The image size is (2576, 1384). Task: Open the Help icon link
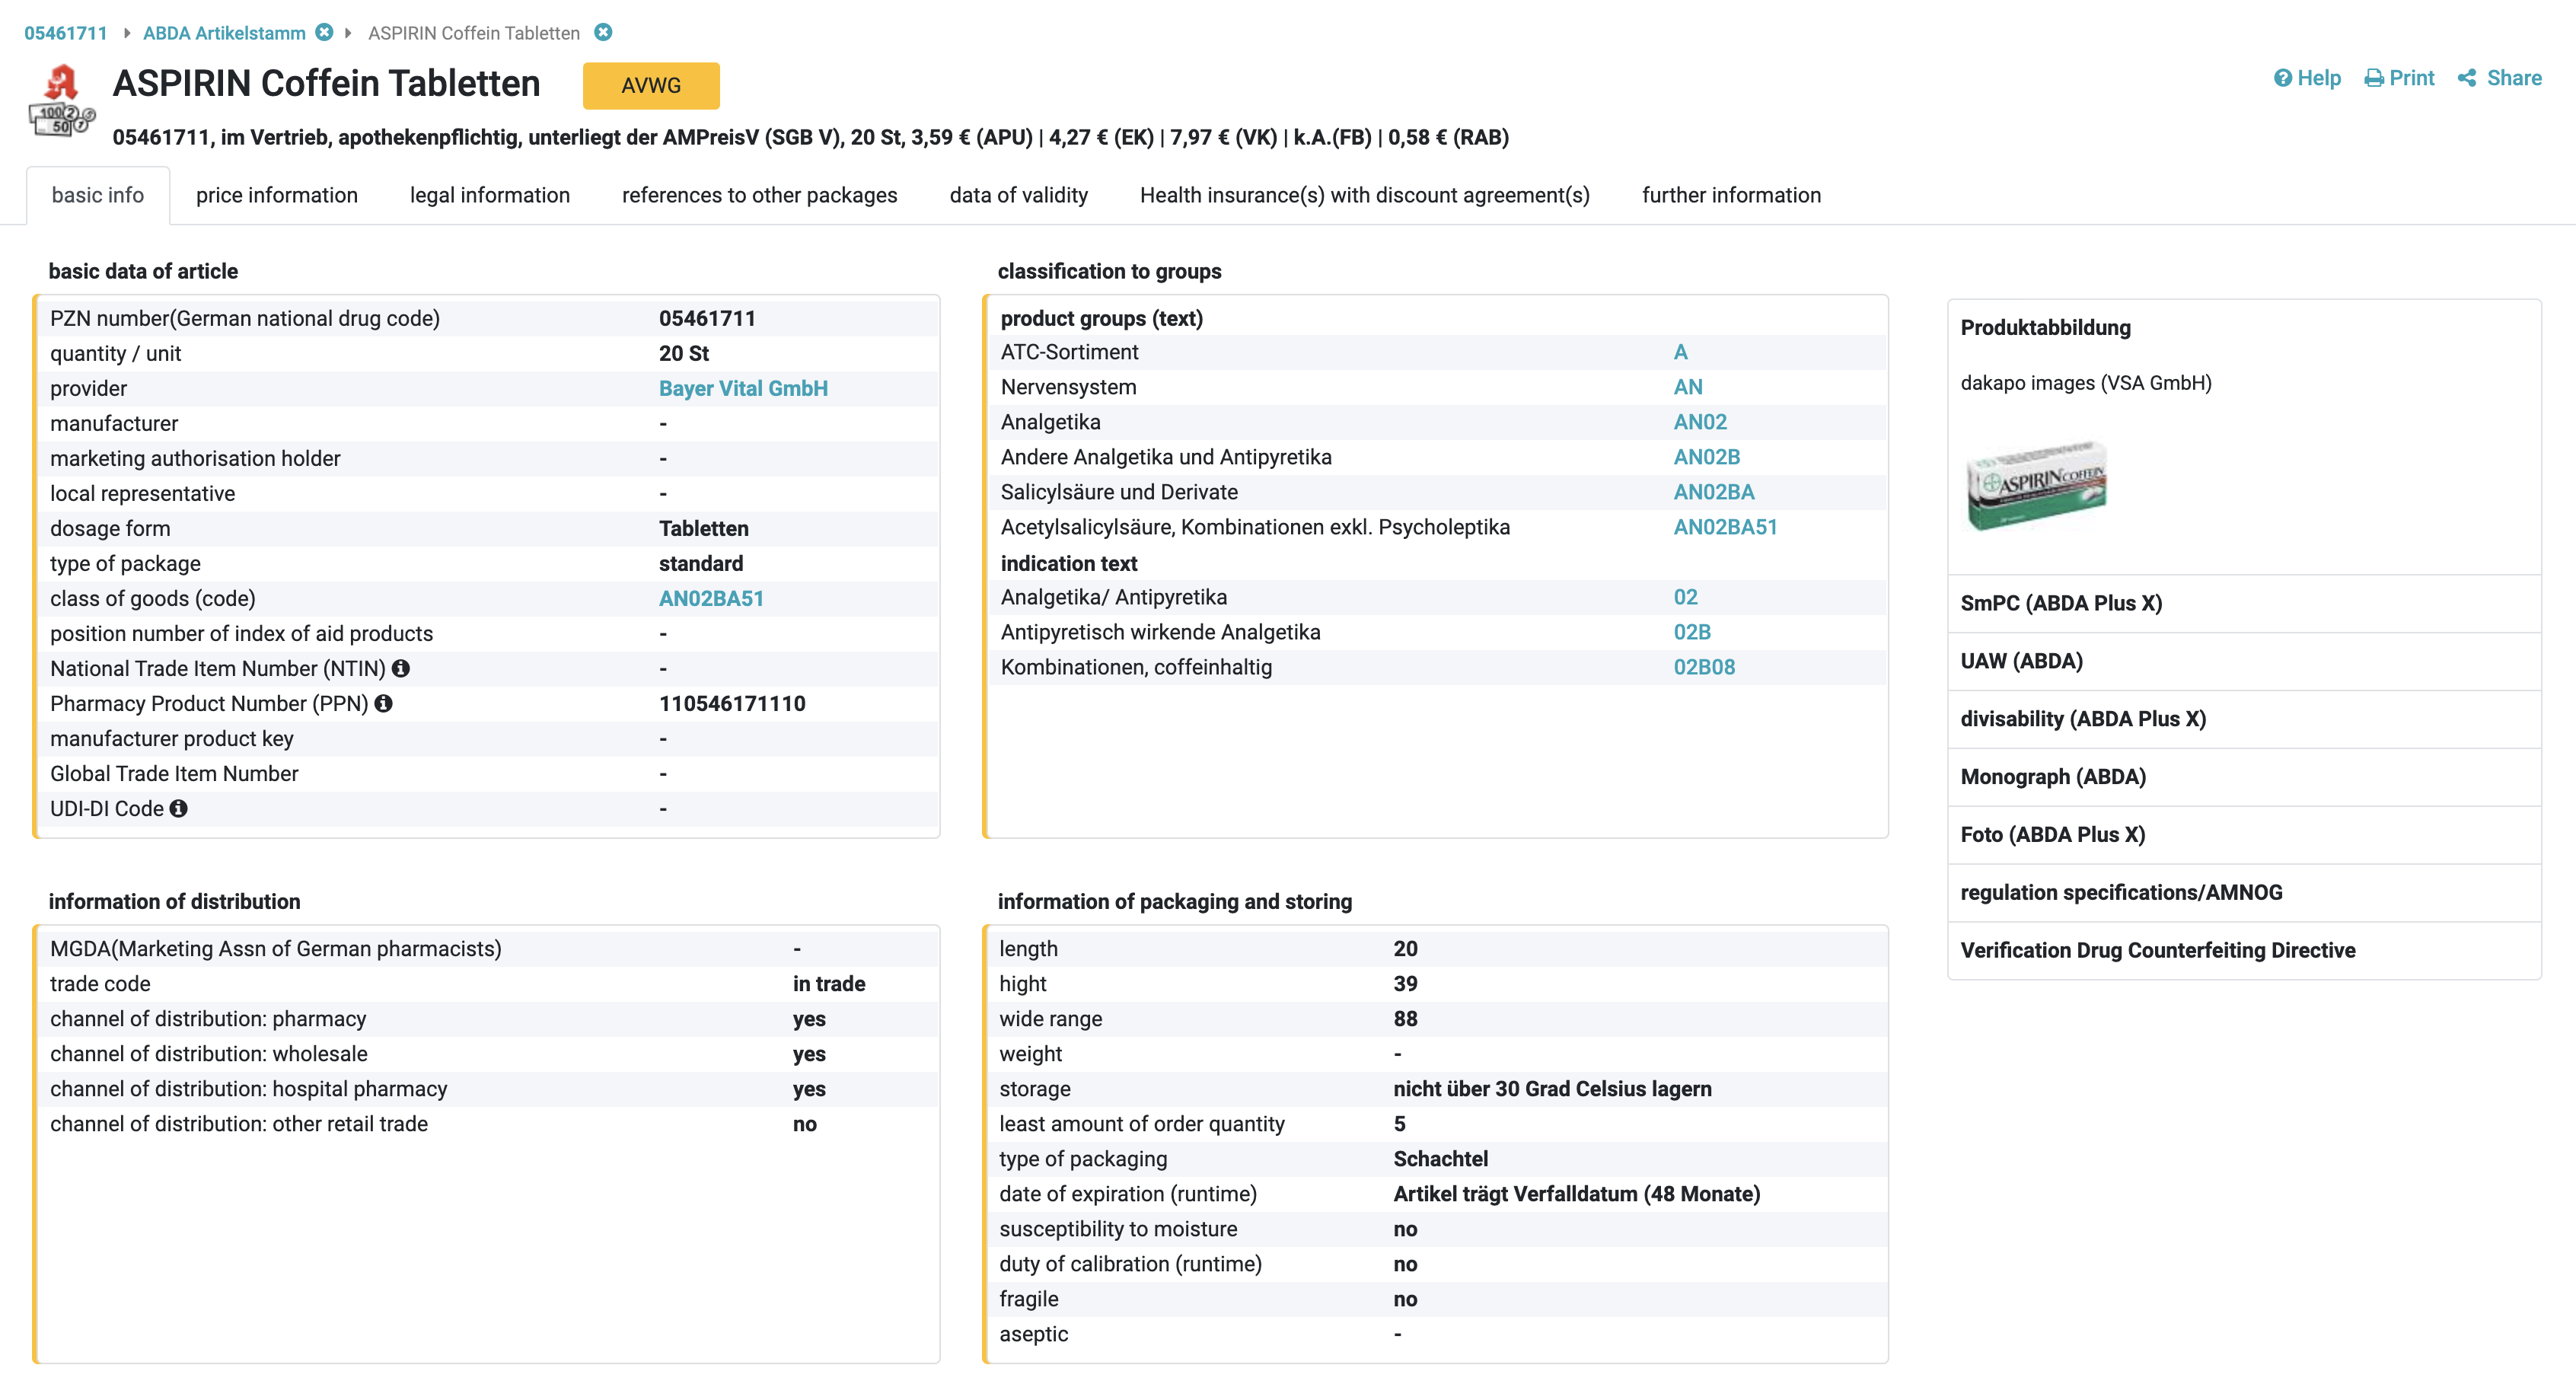pyautogui.click(x=2306, y=78)
